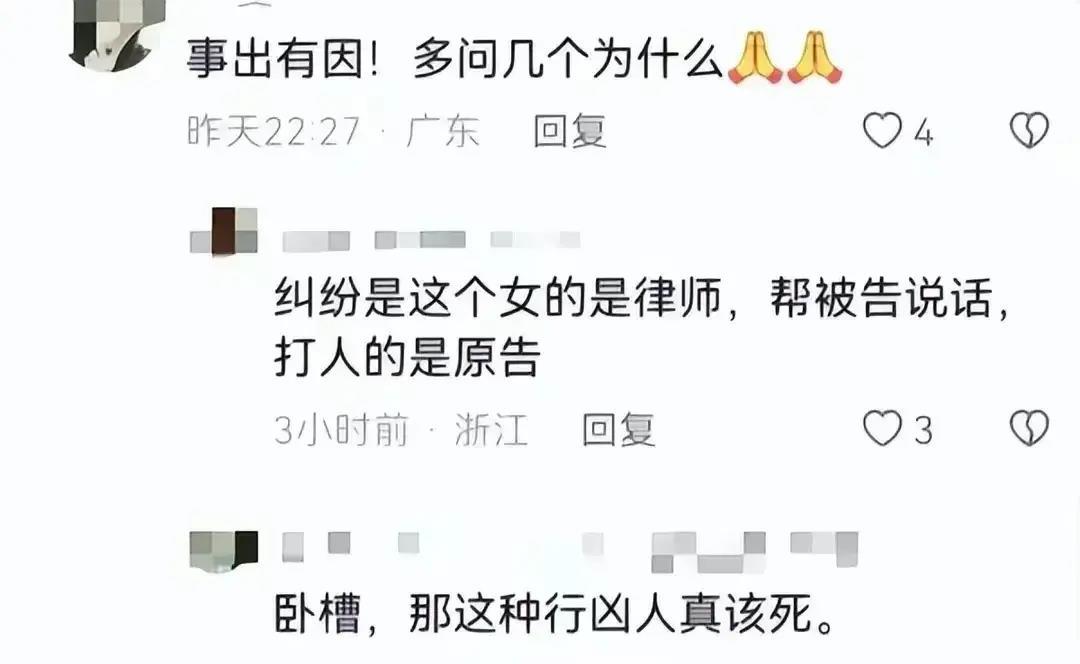Like the 纠纷是这个女的是律师 reply

tap(882, 428)
